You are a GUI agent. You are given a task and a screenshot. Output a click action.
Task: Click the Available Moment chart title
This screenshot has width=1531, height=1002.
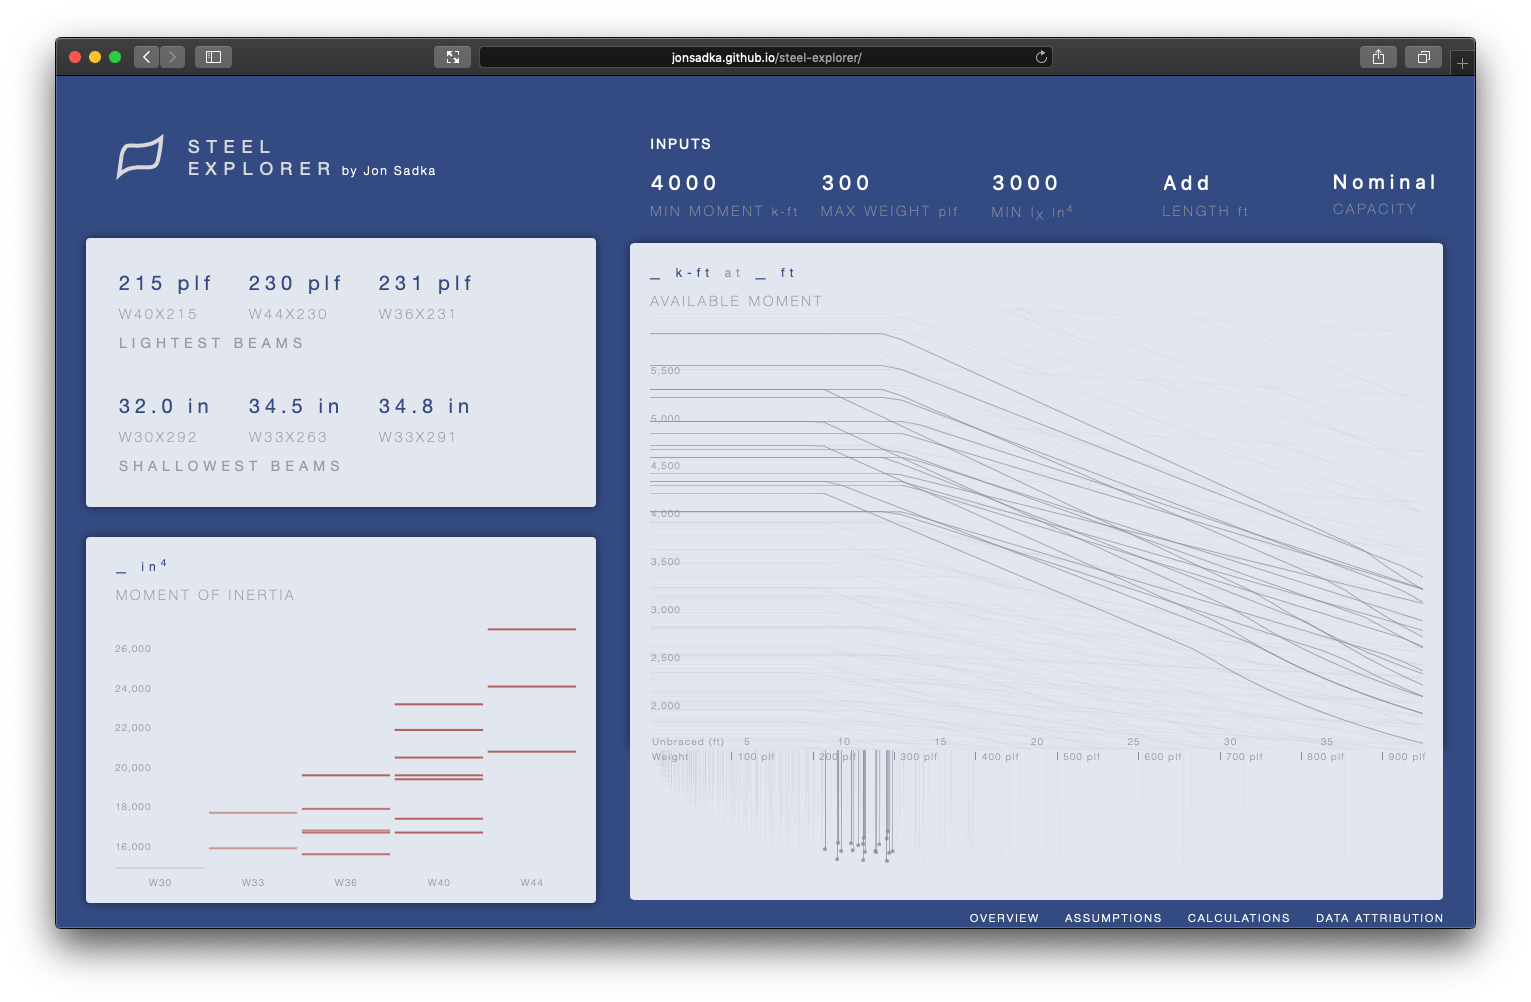(x=736, y=301)
